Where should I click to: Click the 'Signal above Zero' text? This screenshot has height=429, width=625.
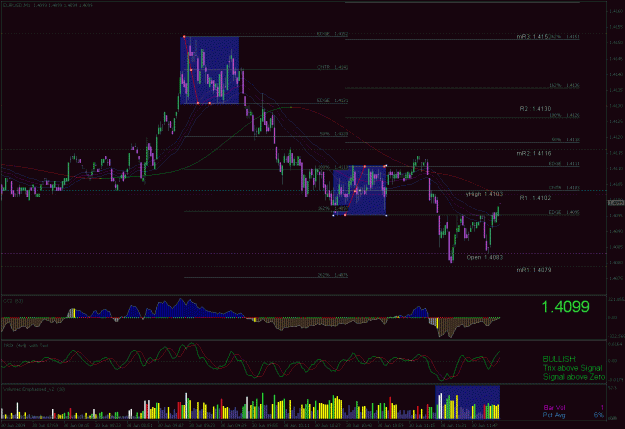[x=574, y=377]
